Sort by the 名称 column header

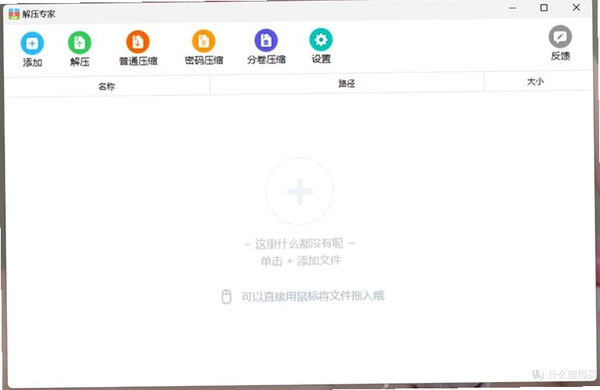[x=107, y=86]
